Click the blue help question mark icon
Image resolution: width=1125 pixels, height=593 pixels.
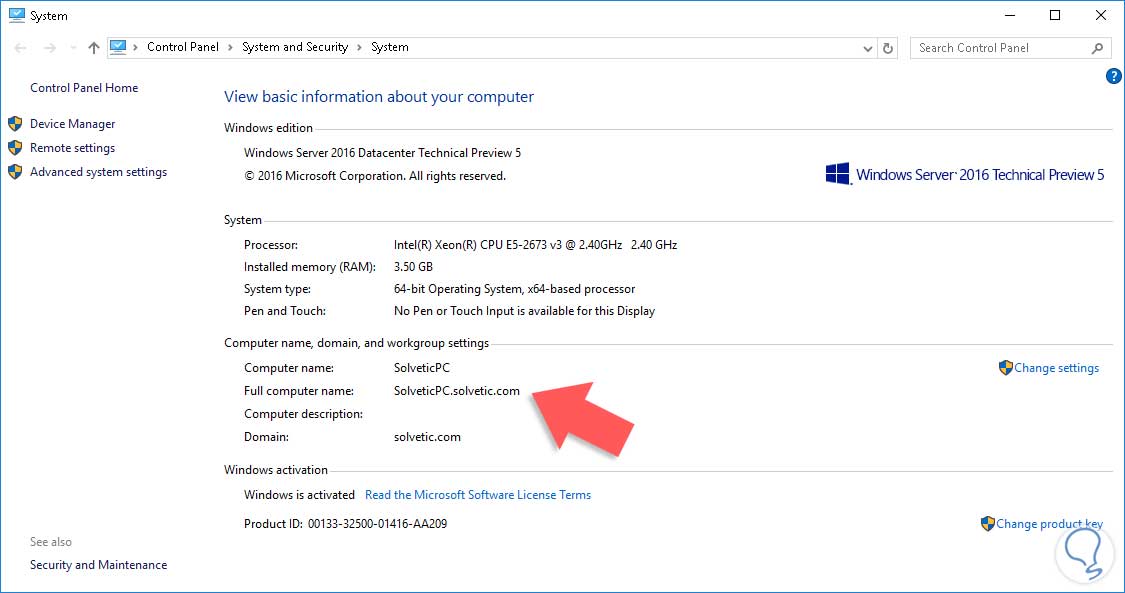(1114, 76)
